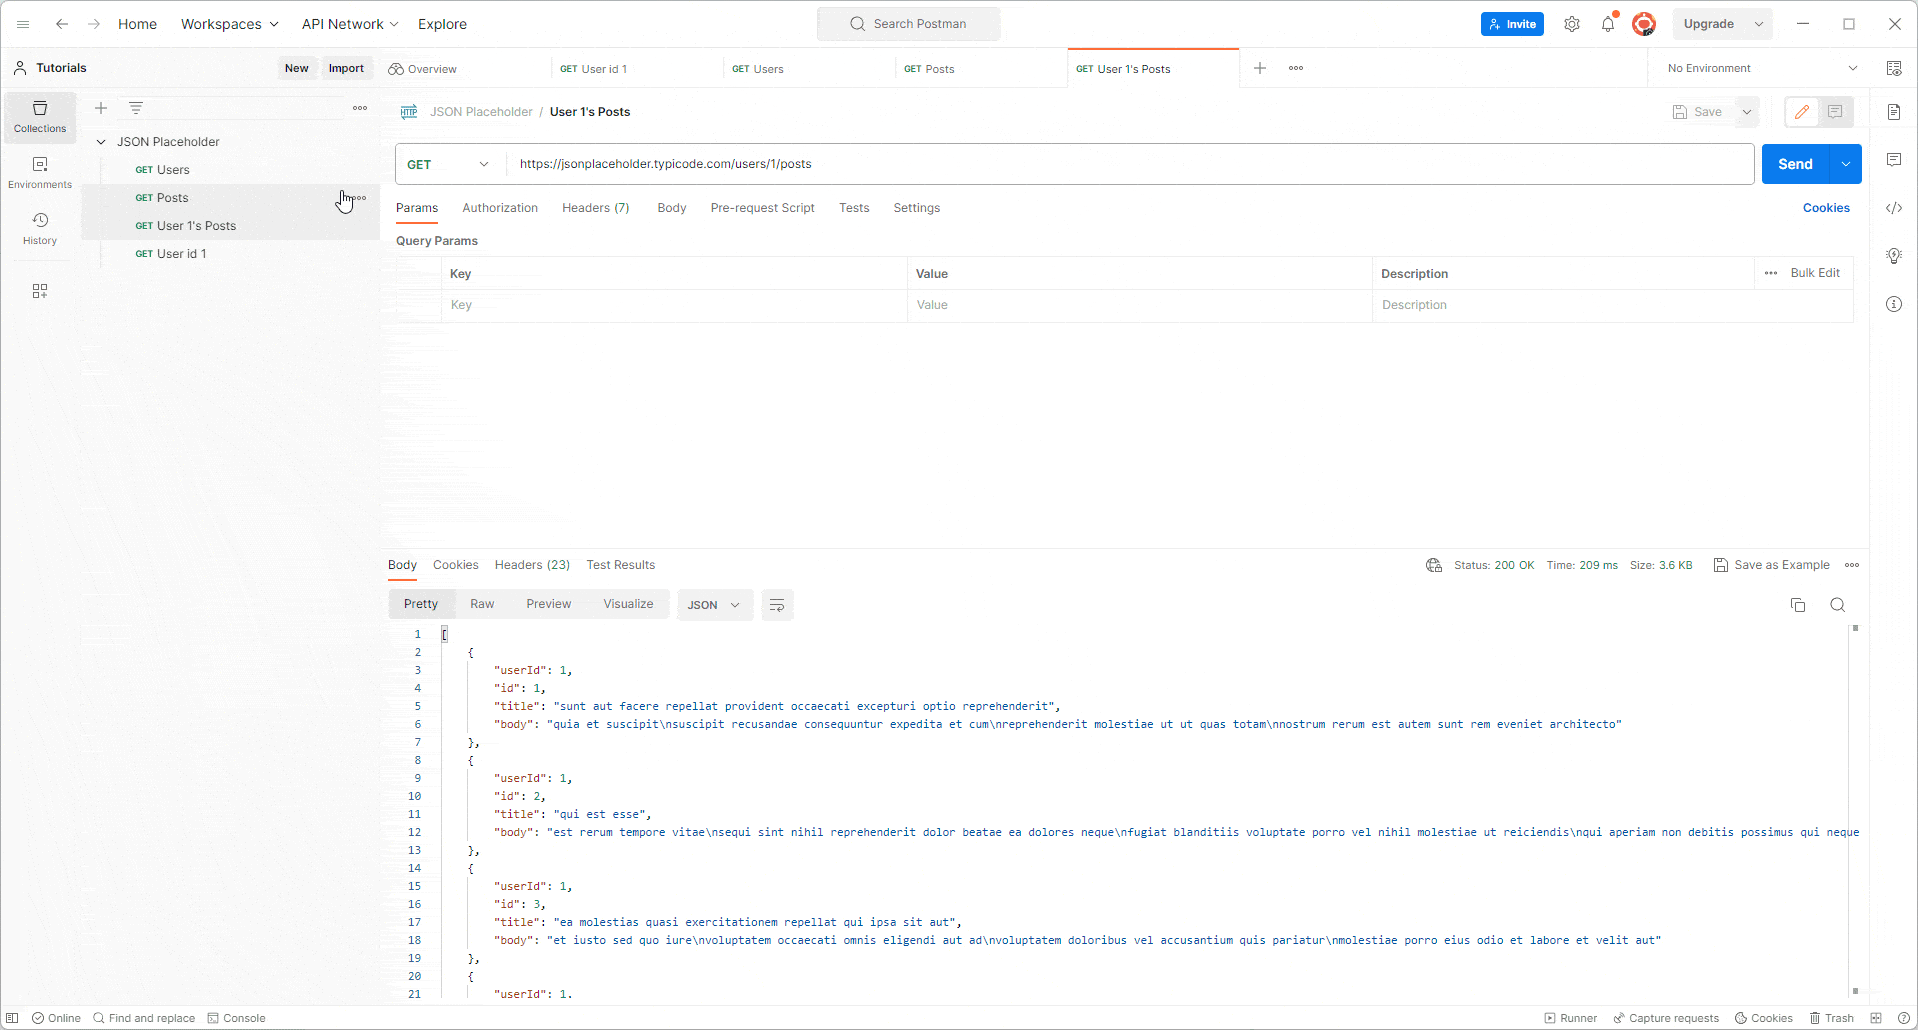Screen dimensions: 1918x1030
Task: Open the help icon in status bar
Action: 1902,1018
